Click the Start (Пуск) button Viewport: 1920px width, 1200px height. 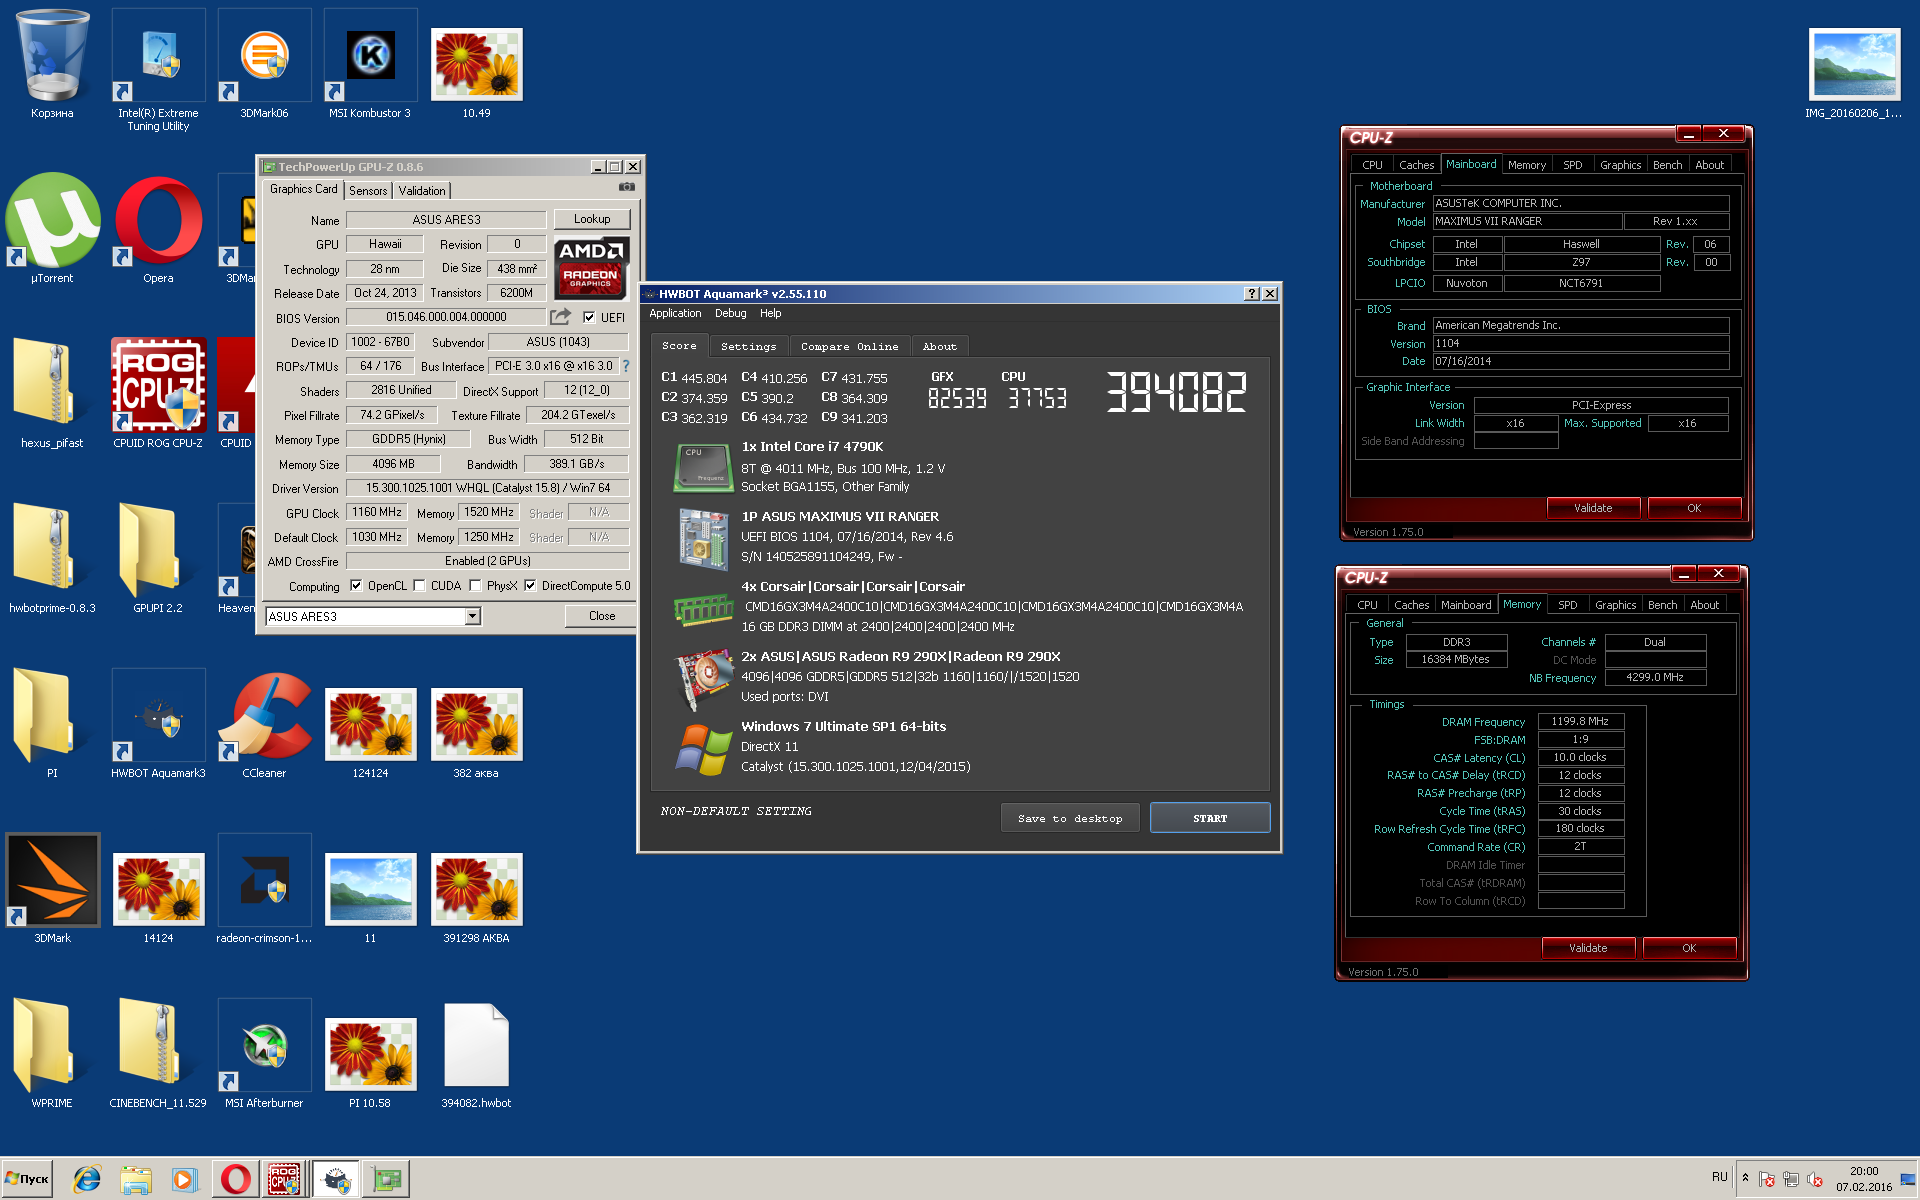[27, 1179]
